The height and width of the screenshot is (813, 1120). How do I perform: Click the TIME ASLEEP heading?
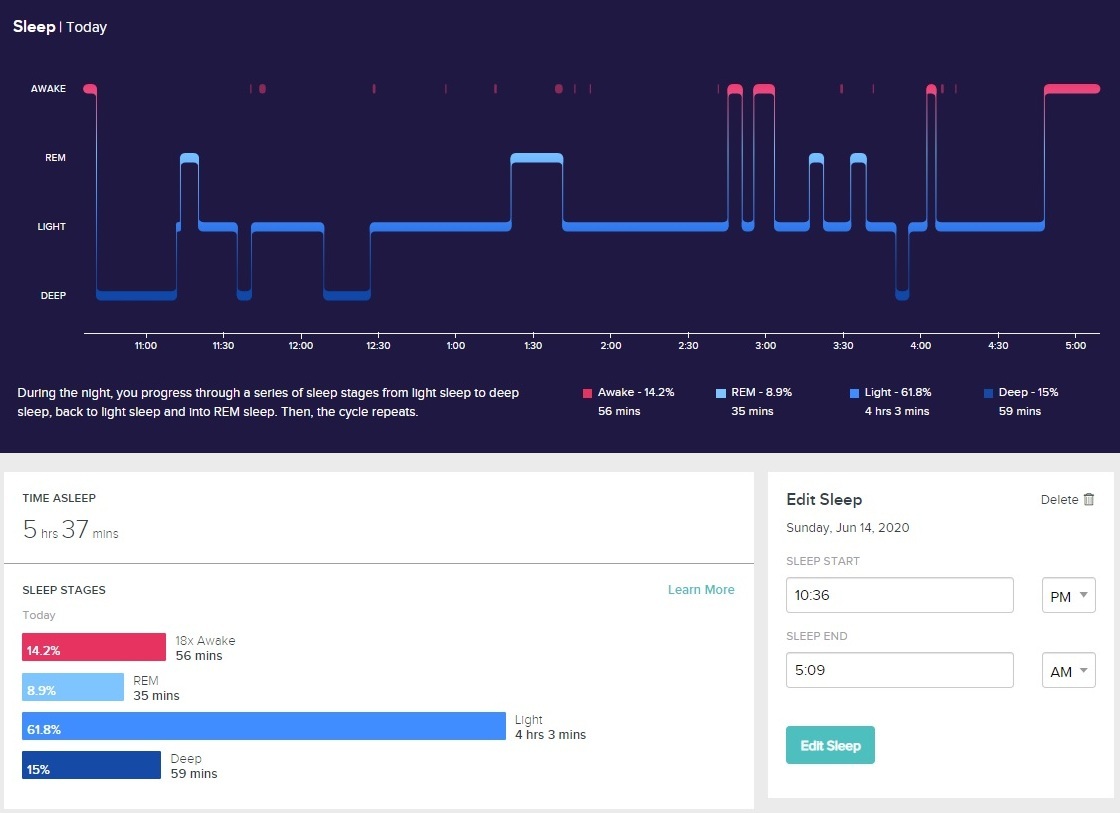coord(59,498)
